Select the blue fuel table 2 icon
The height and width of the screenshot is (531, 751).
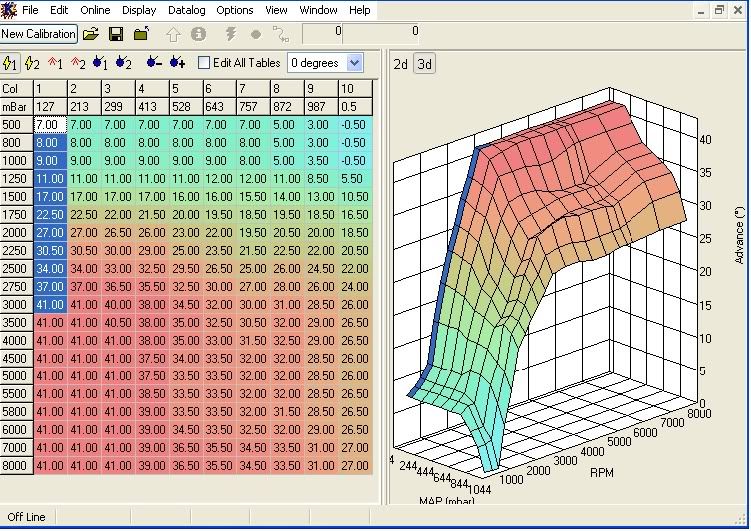point(124,63)
